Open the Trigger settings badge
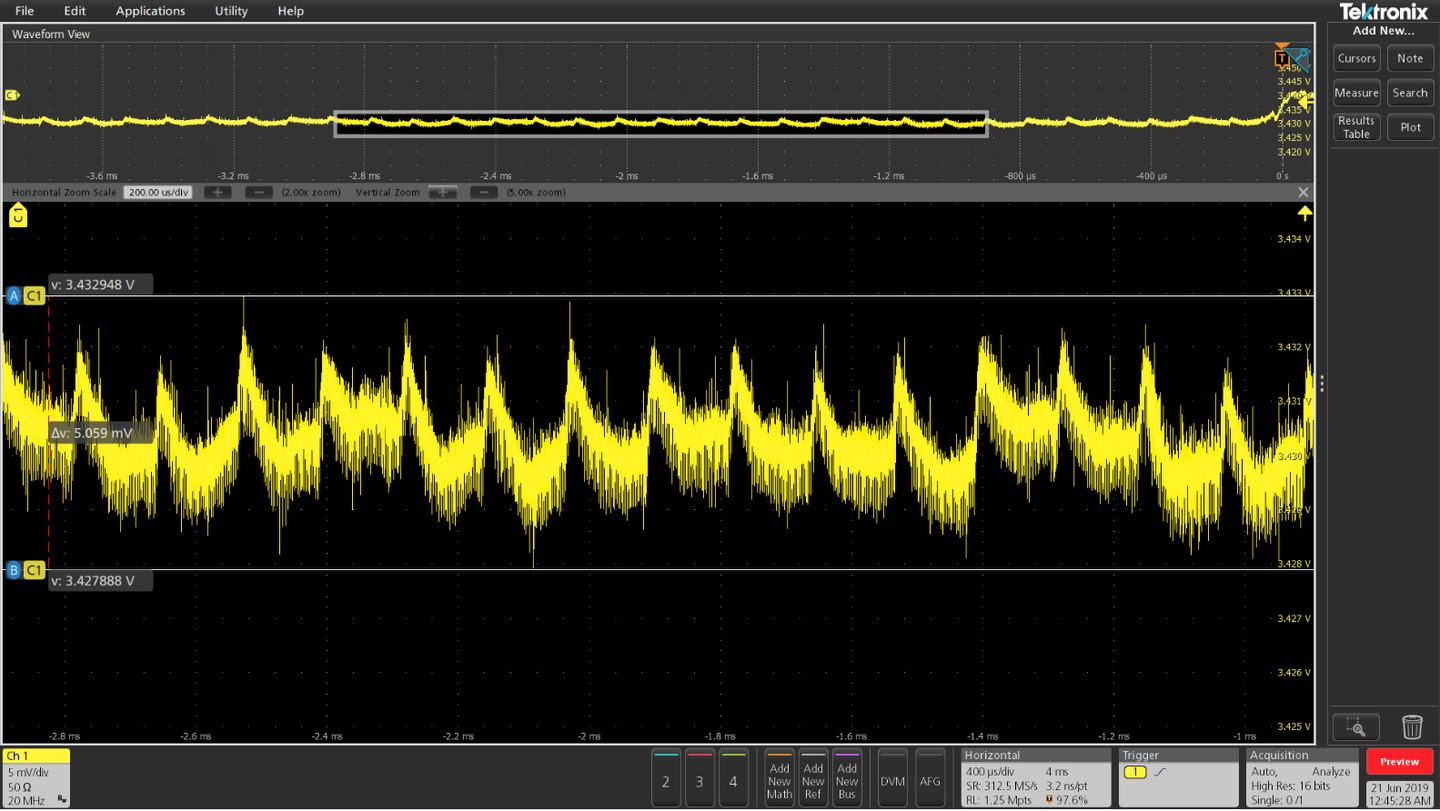This screenshot has height=811, width=1440. coord(1178,777)
